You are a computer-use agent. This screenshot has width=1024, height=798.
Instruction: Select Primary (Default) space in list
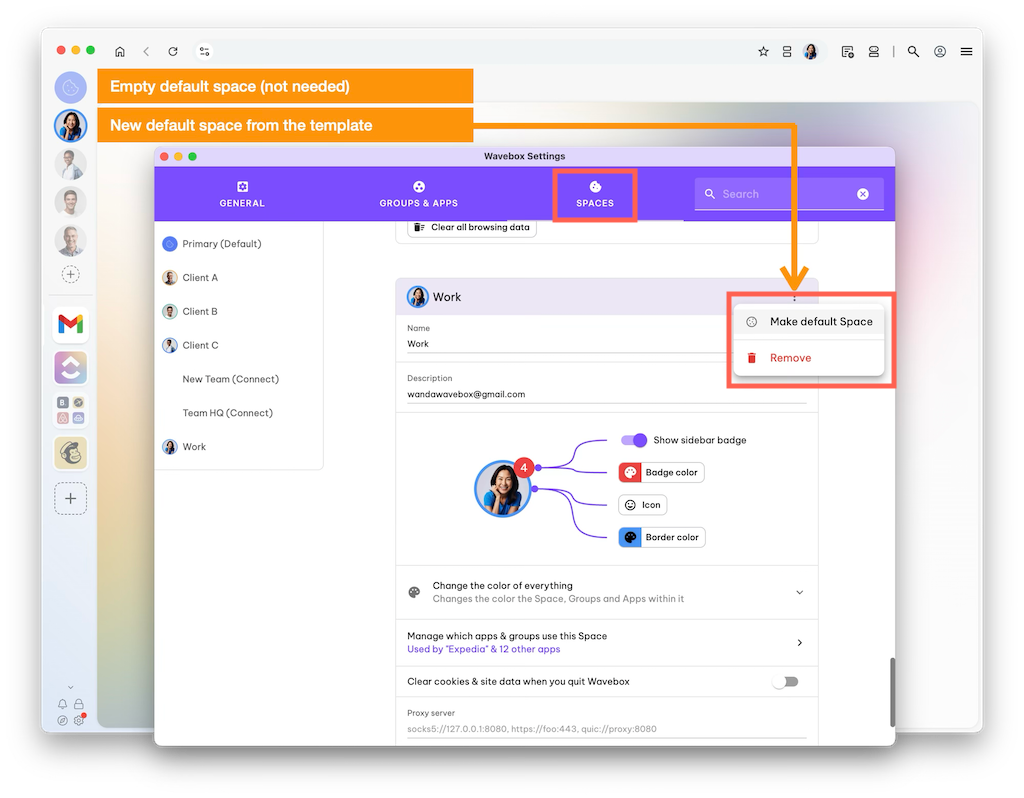coord(240,244)
